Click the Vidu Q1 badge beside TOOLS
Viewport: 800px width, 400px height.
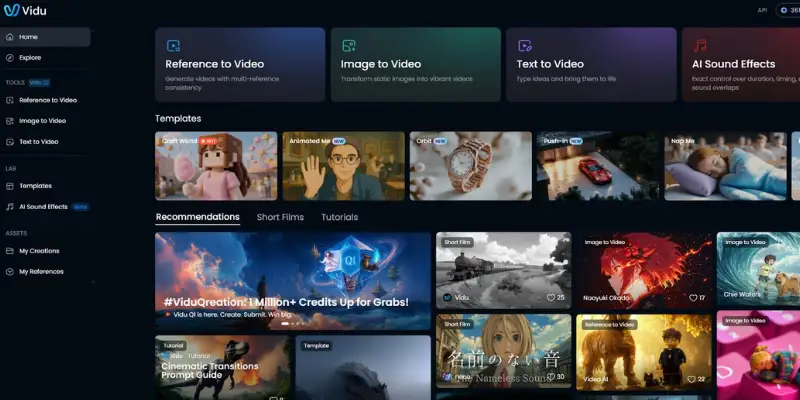39,83
